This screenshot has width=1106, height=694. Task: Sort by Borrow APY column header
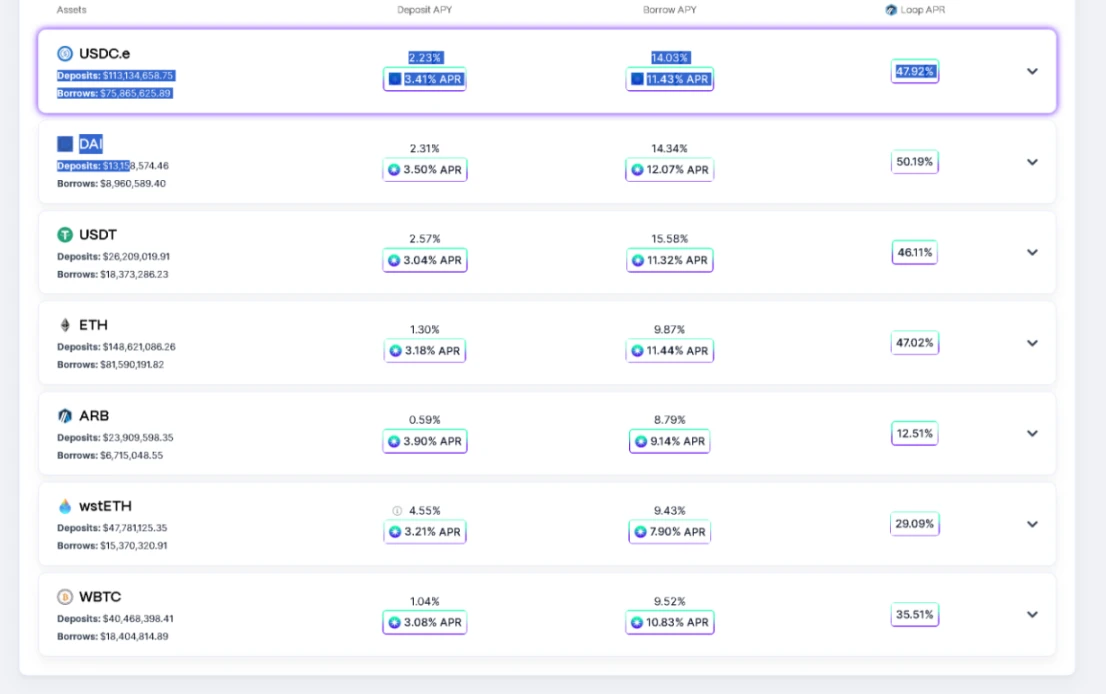click(669, 10)
